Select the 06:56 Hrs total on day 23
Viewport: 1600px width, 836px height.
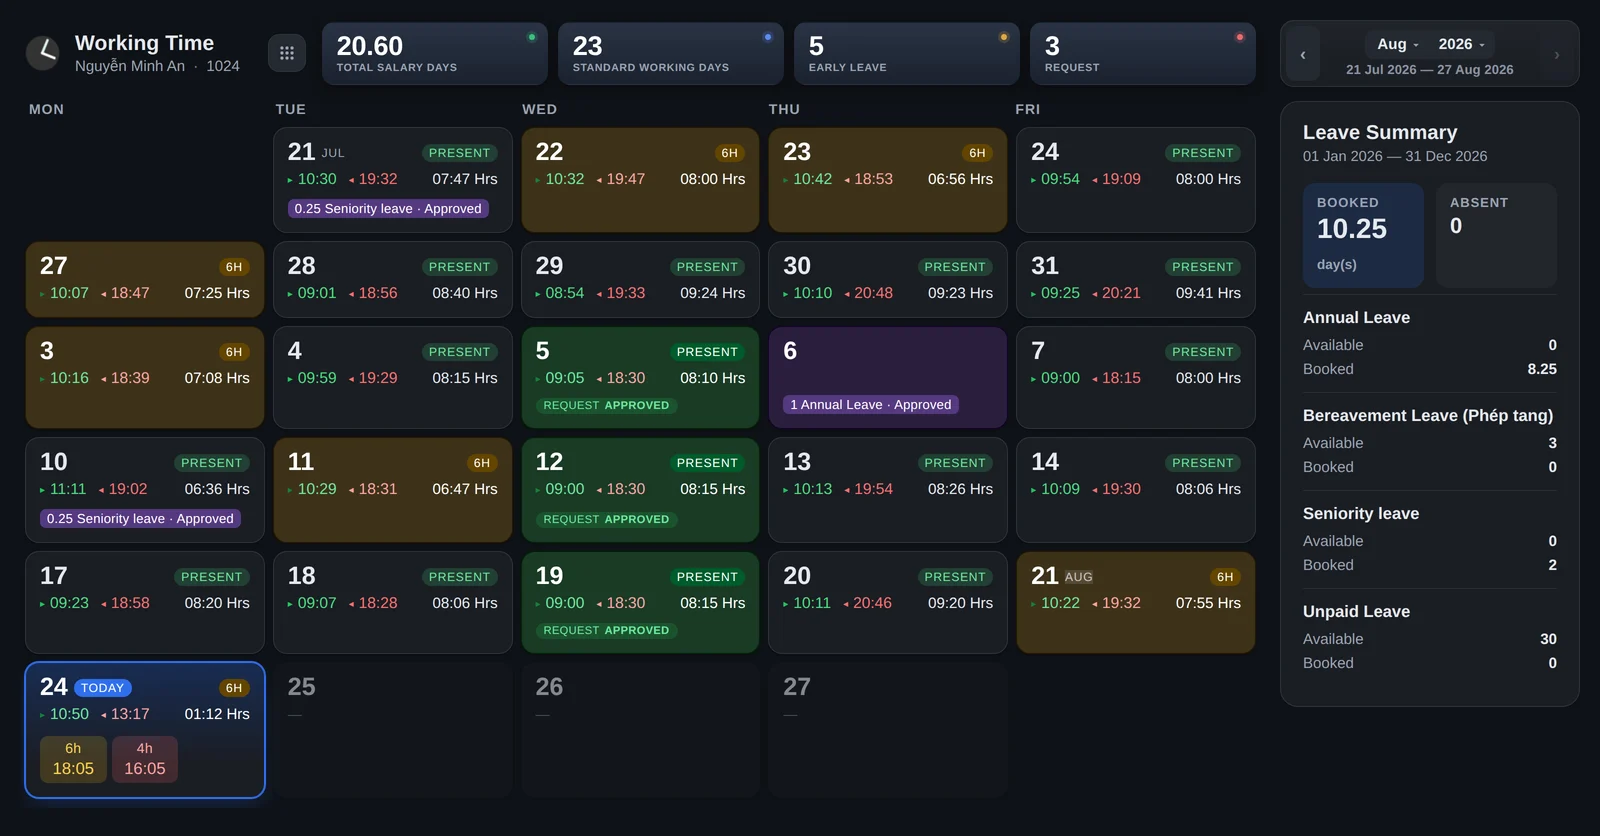[960, 179]
